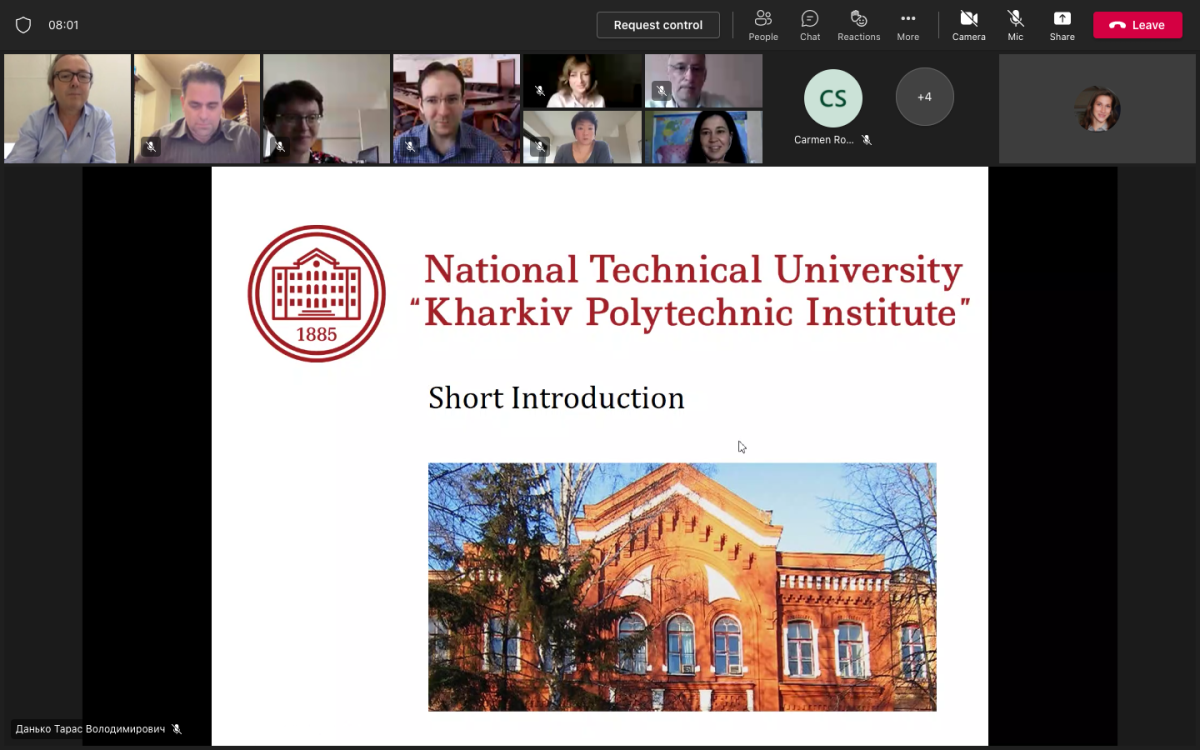Viewport: 1200px width, 750px height.
Task: Click the university logo on slide
Action: tap(317, 293)
